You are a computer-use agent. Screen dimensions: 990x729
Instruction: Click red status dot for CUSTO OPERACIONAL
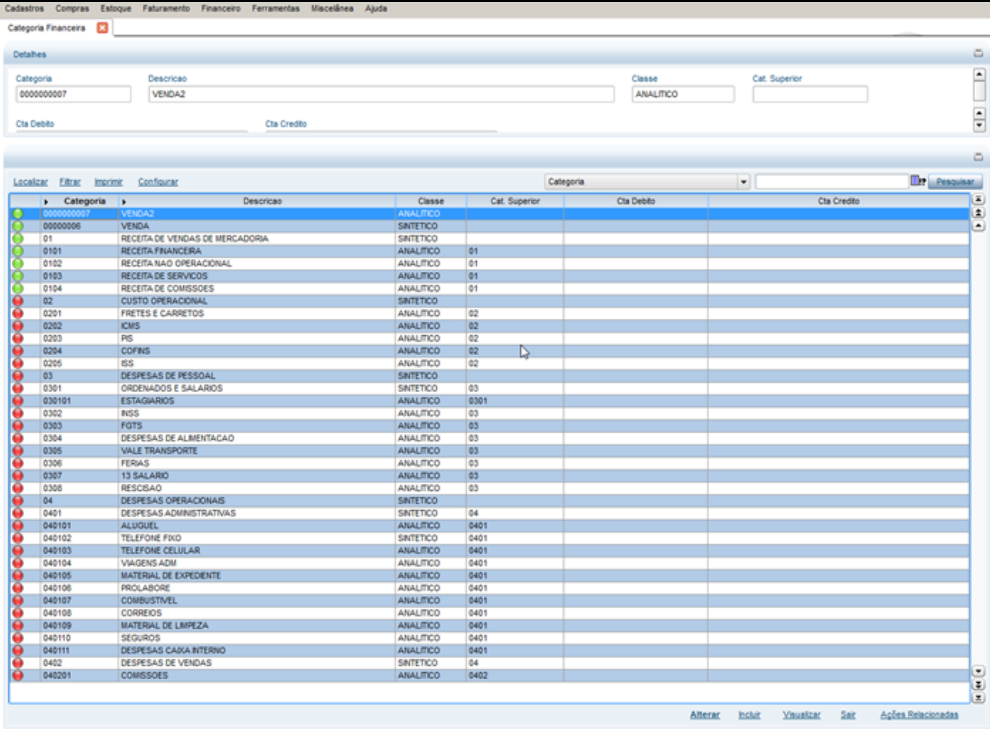pos(18,301)
